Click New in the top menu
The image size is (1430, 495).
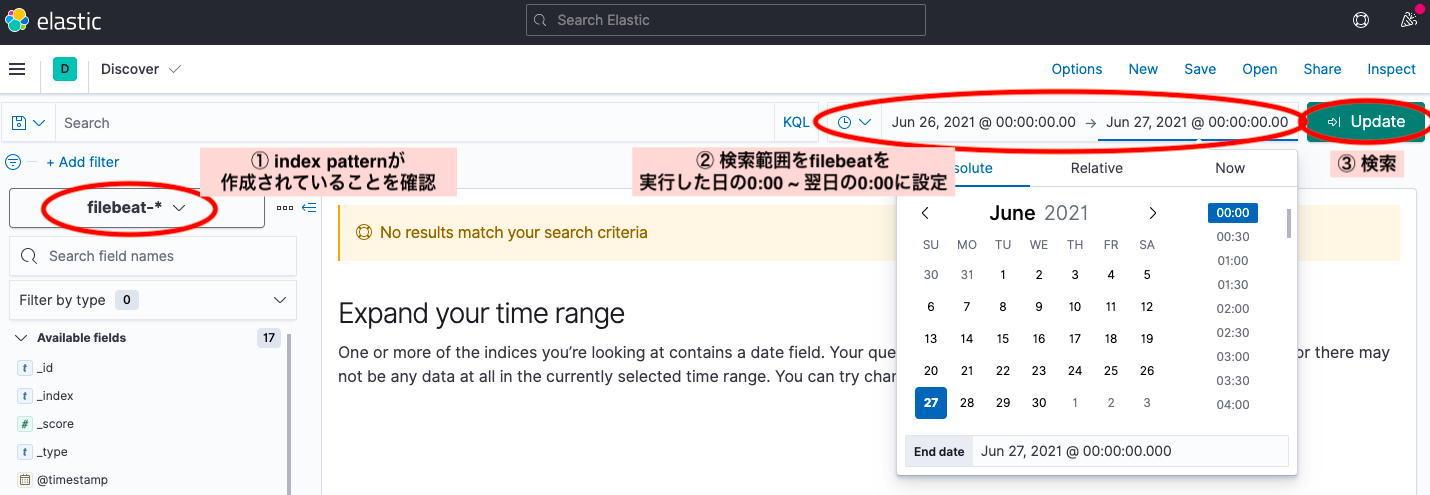pyautogui.click(x=1143, y=69)
